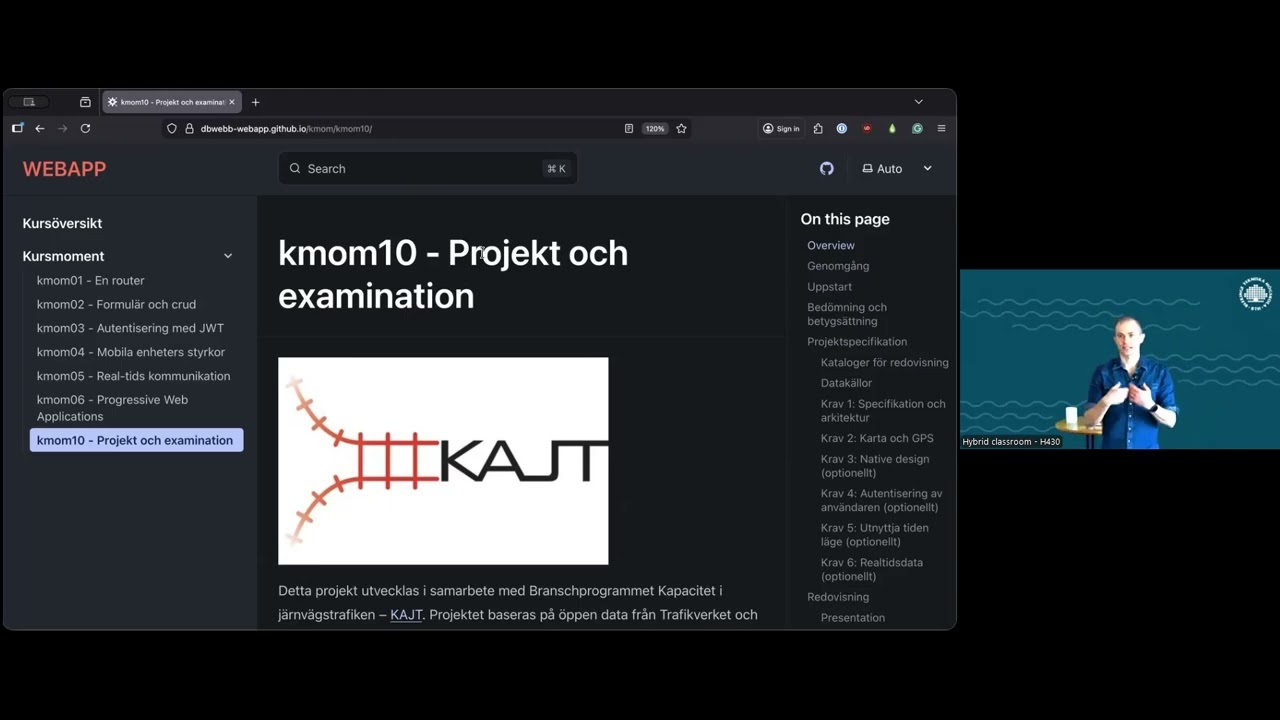Click the browser forward arrow

coord(62,128)
